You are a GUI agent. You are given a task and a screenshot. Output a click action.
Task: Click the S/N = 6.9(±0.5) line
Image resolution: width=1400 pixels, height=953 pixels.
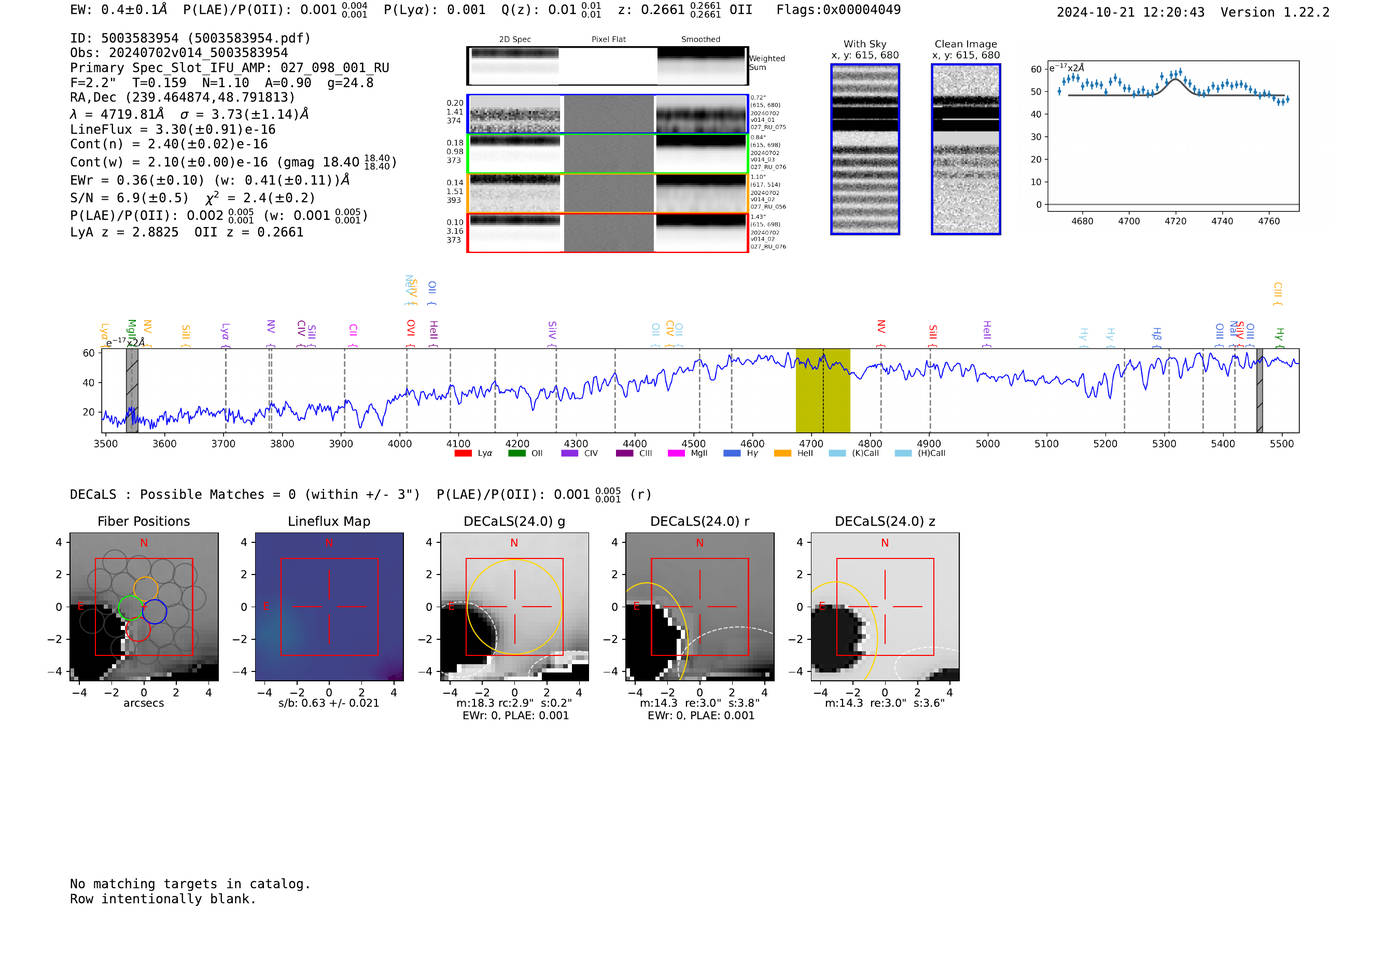tap(192, 198)
